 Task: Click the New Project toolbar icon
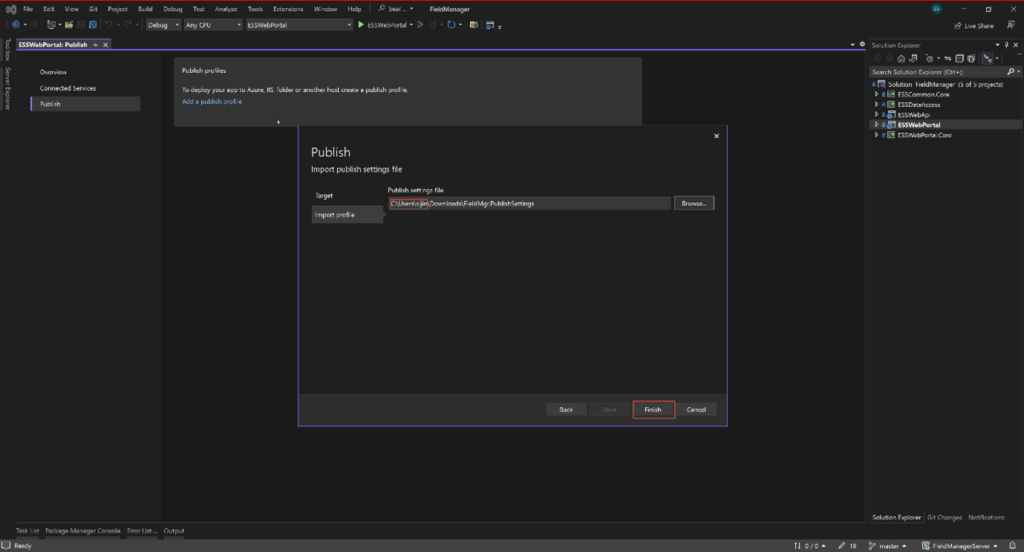tap(51, 25)
